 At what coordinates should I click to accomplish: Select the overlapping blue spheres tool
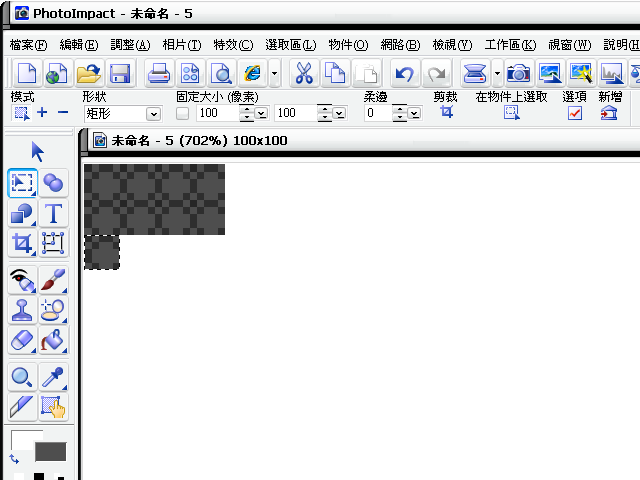click(x=53, y=183)
